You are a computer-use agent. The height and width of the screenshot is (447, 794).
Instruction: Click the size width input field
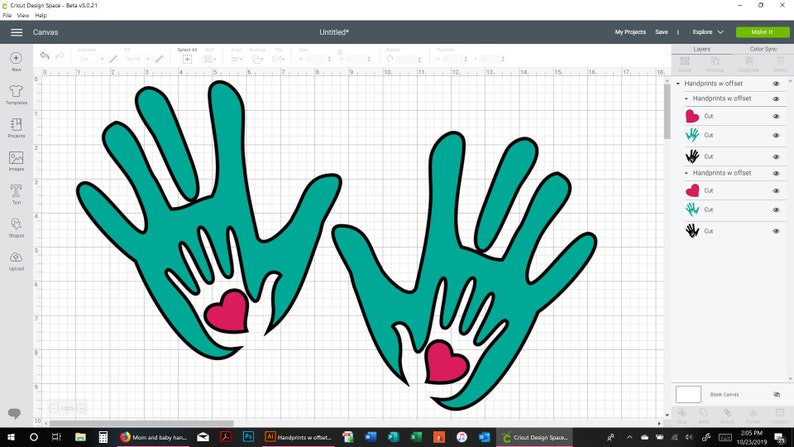(315, 59)
